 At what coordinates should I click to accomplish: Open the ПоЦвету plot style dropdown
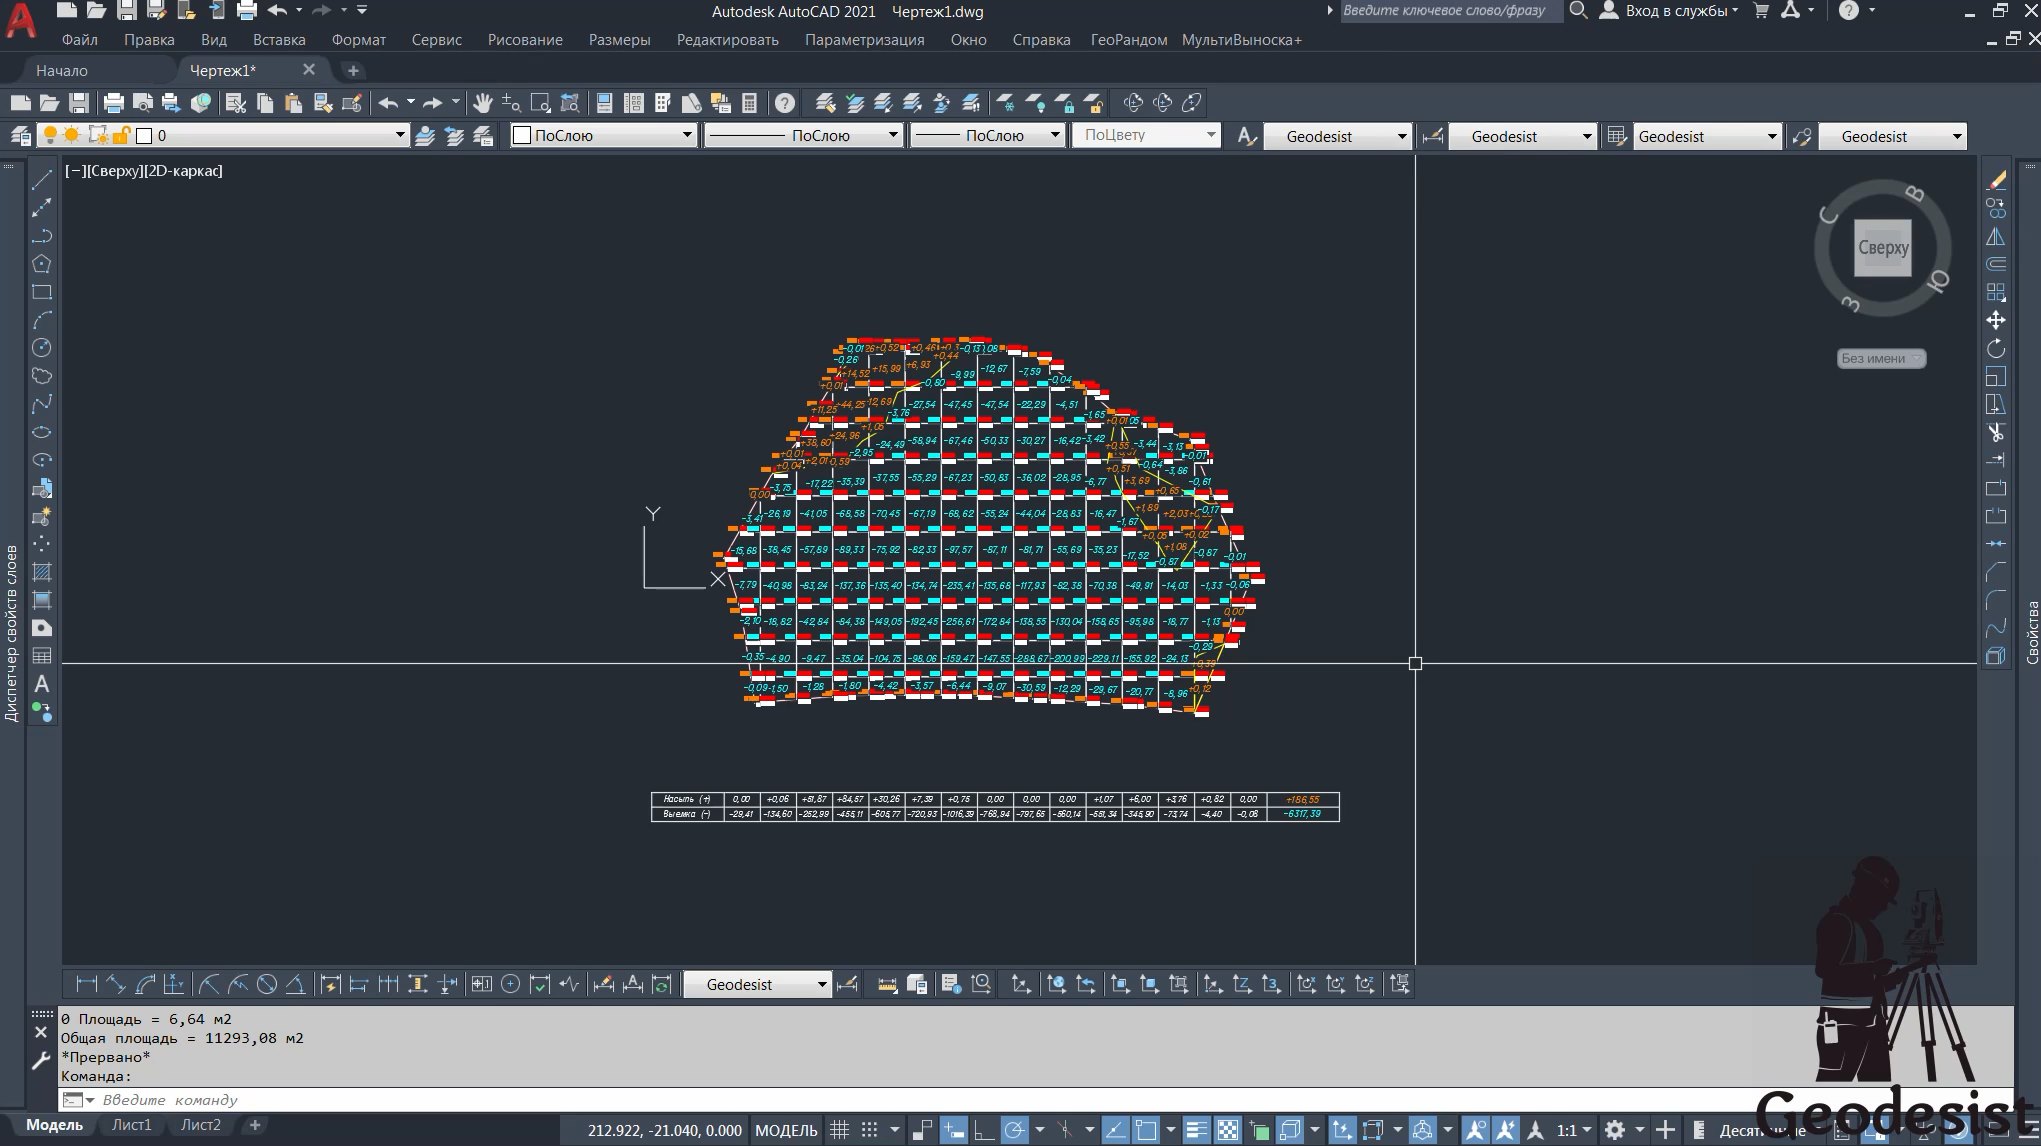[1210, 134]
